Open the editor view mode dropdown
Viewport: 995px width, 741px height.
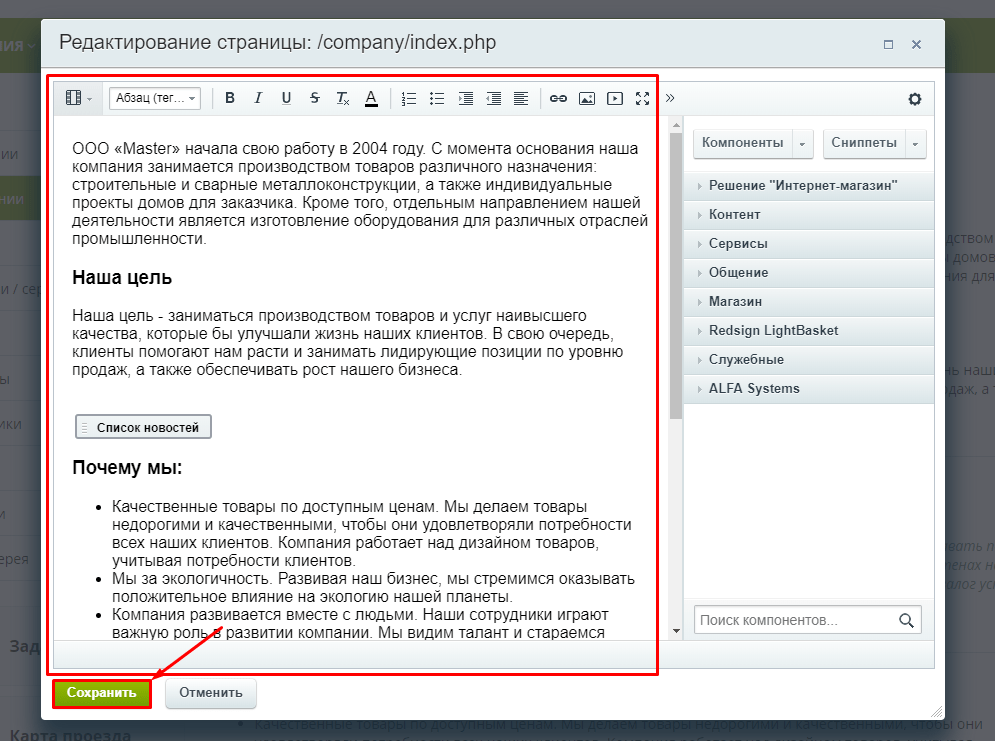tap(78, 98)
